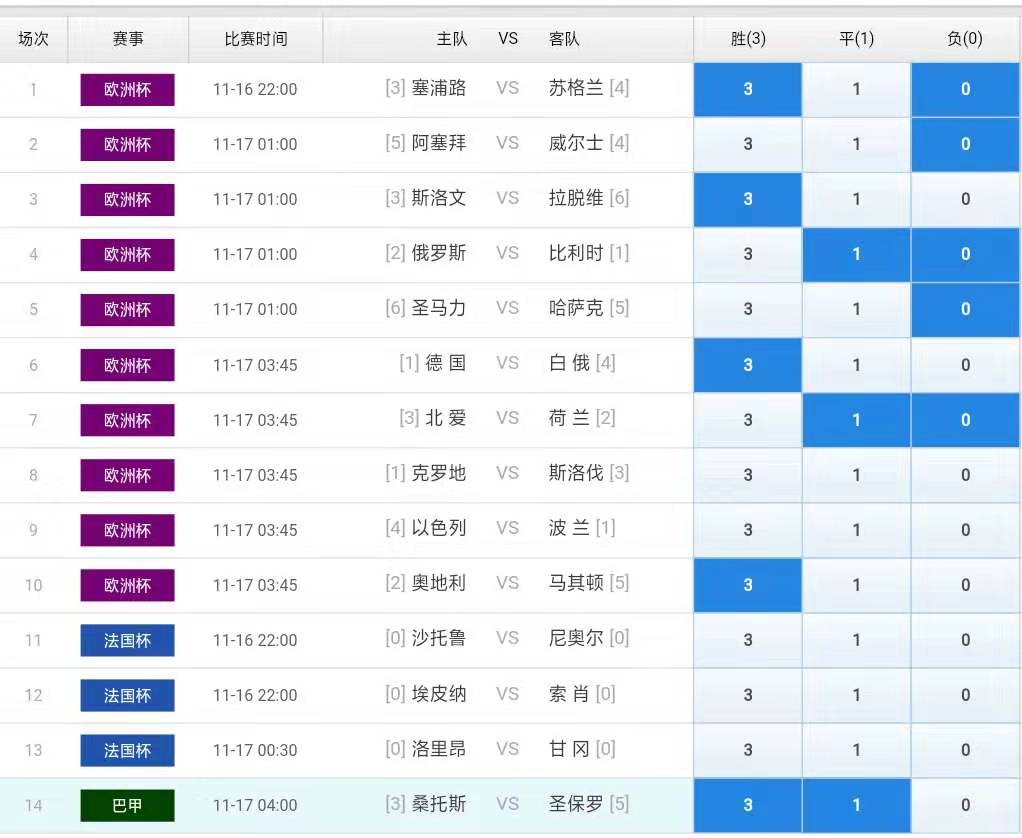This screenshot has width=1022, height=838.
Task: Click home team 圣马力
Action: click(x=439, y=308)
